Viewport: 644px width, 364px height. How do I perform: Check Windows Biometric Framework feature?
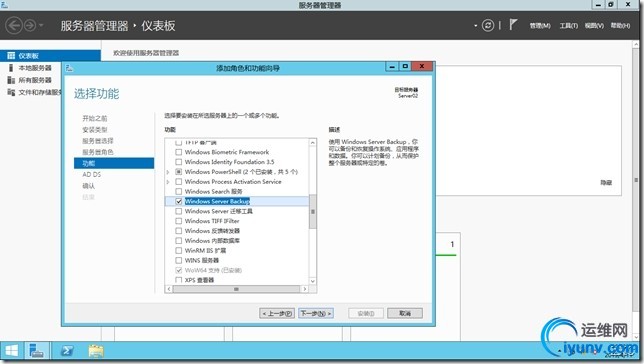(x=178, y=152)
